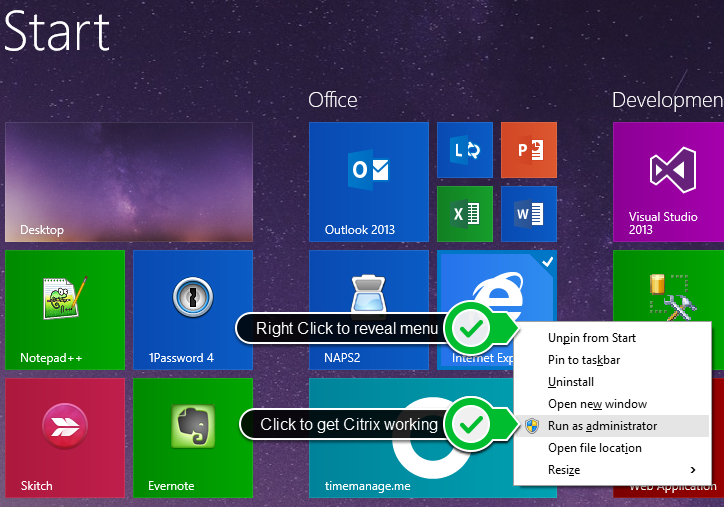Open the Notepad++ tile
The image size is (724, 507).
(x=65, y=309)
